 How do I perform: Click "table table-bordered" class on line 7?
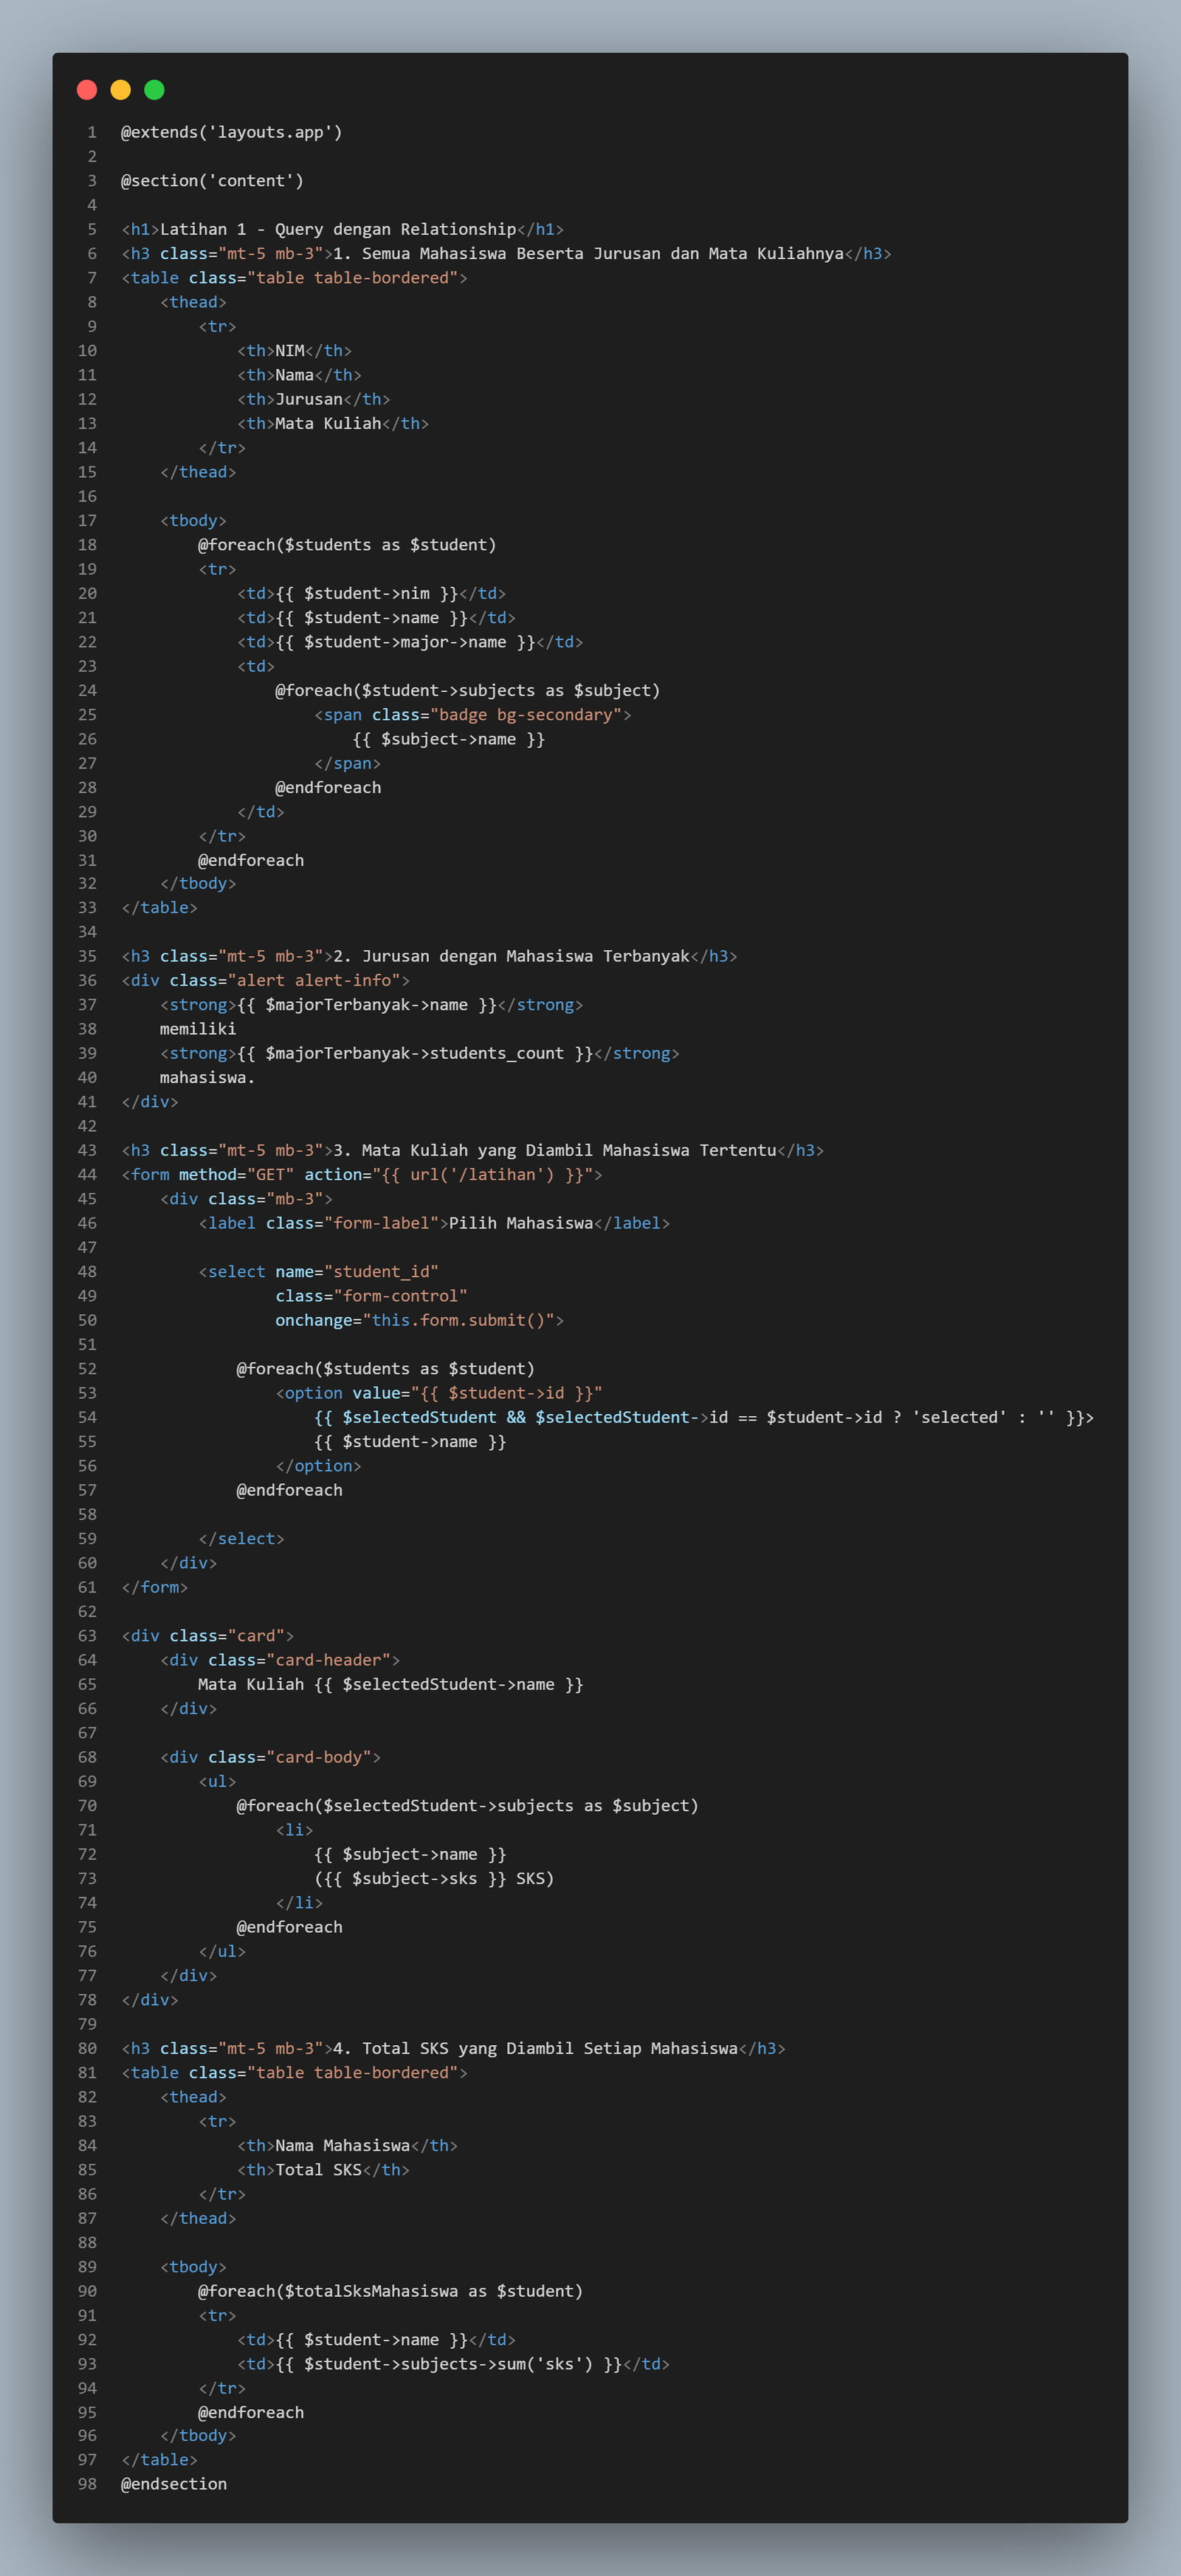[352, 278]
